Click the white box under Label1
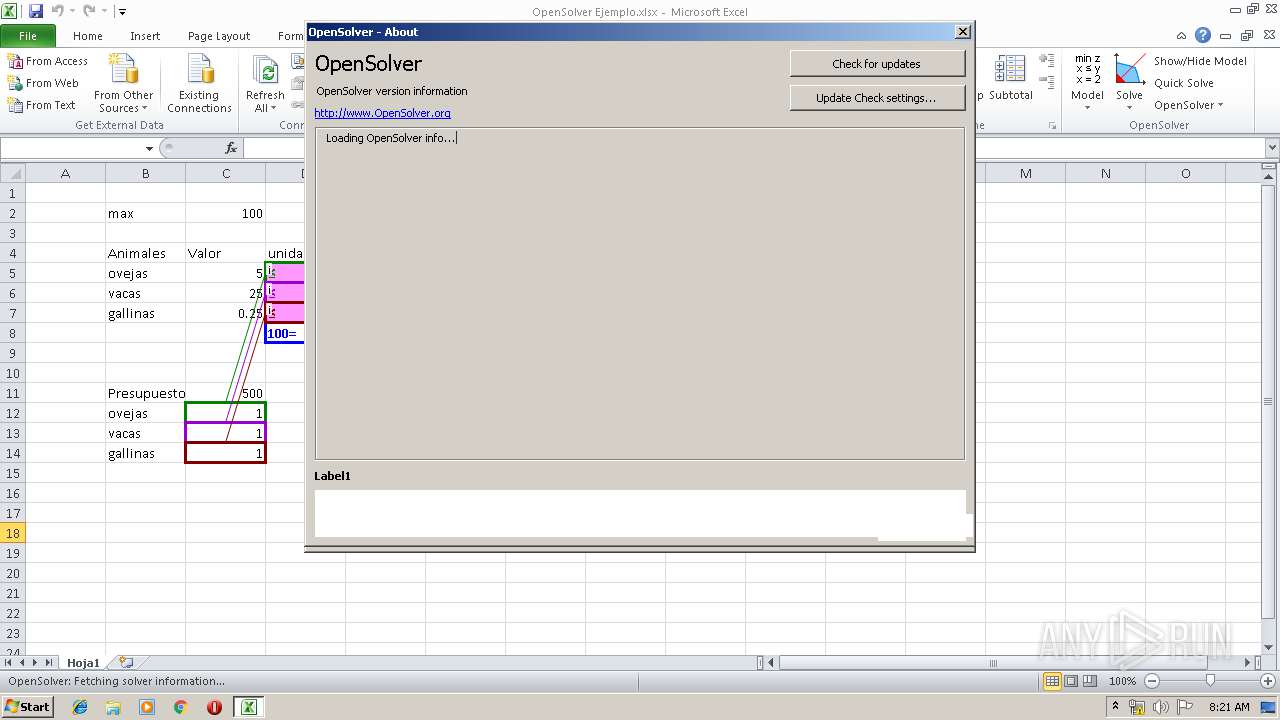This screenshot has width=1280, height=720. pos(640,514)
